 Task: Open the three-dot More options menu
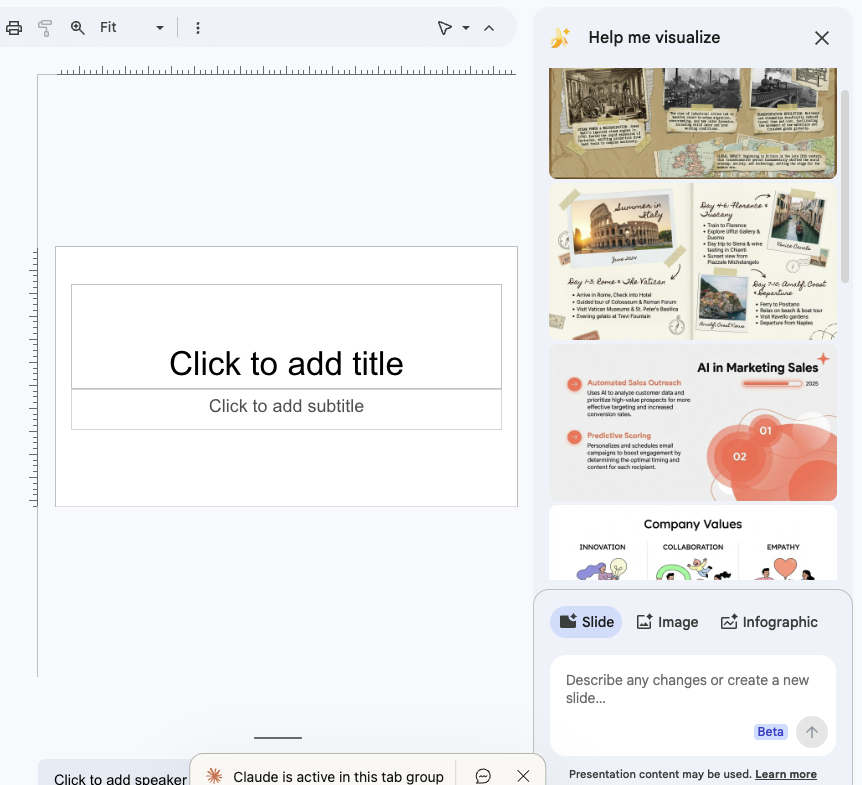(198, 28)
